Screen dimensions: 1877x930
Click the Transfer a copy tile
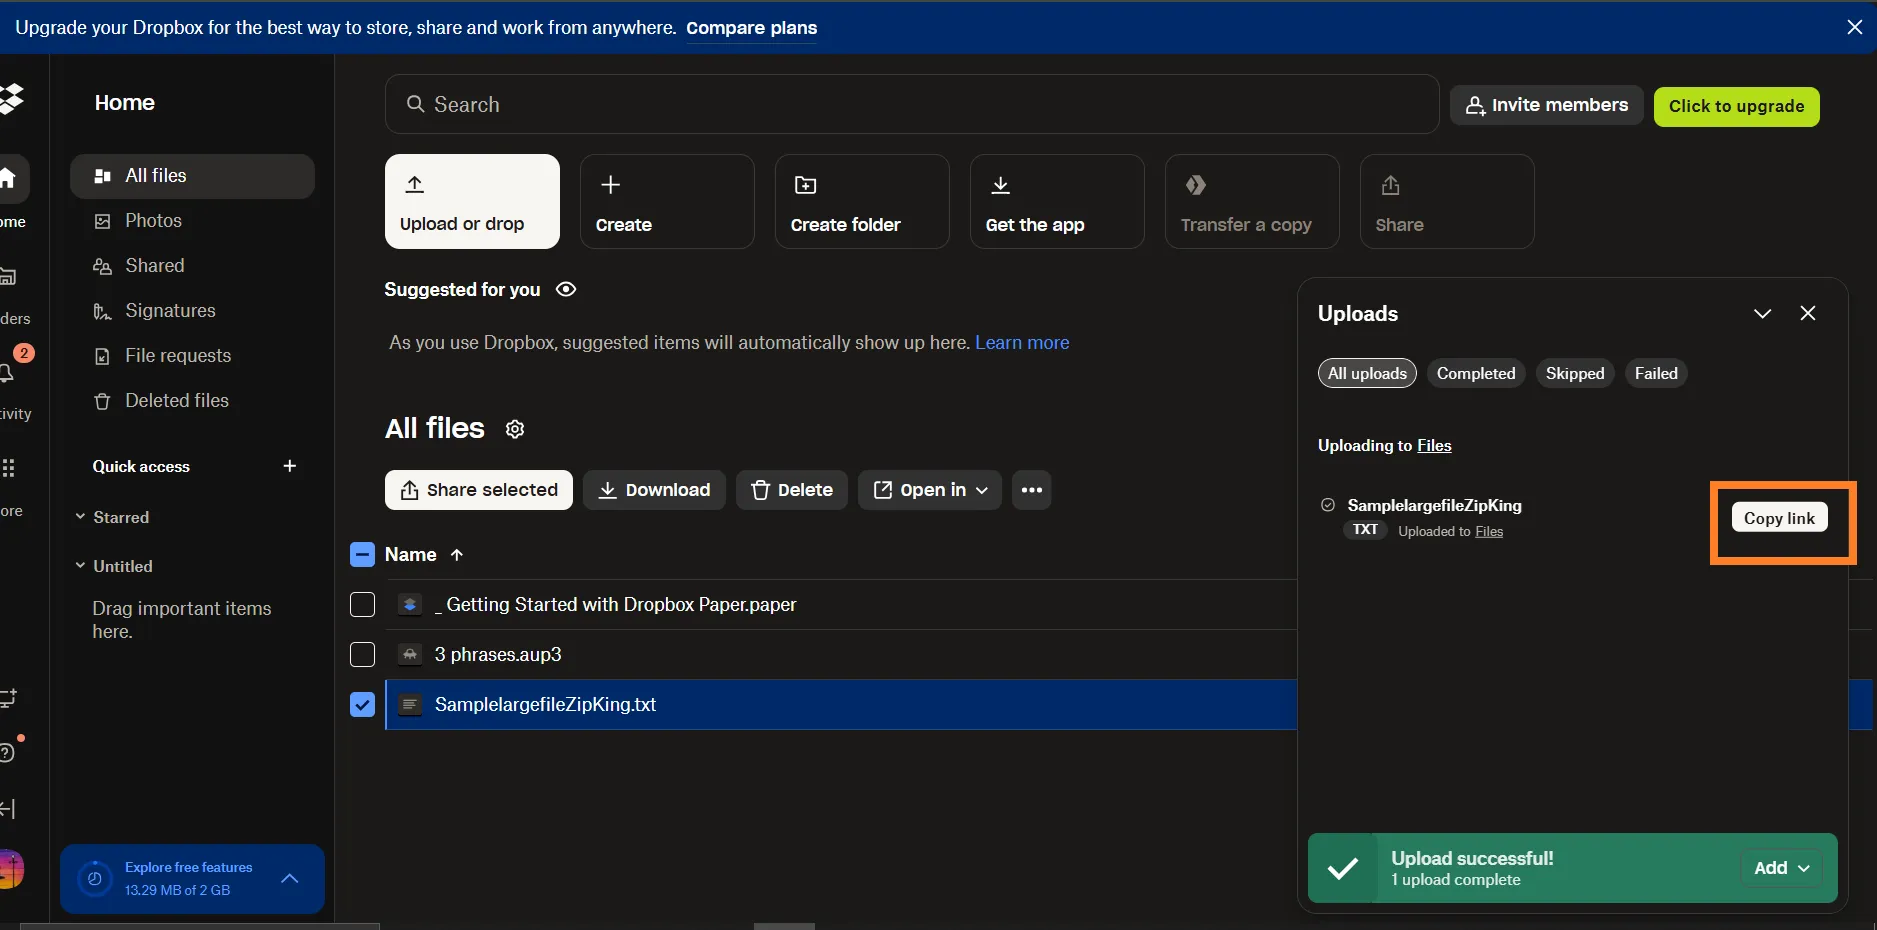coord(1252,201)
